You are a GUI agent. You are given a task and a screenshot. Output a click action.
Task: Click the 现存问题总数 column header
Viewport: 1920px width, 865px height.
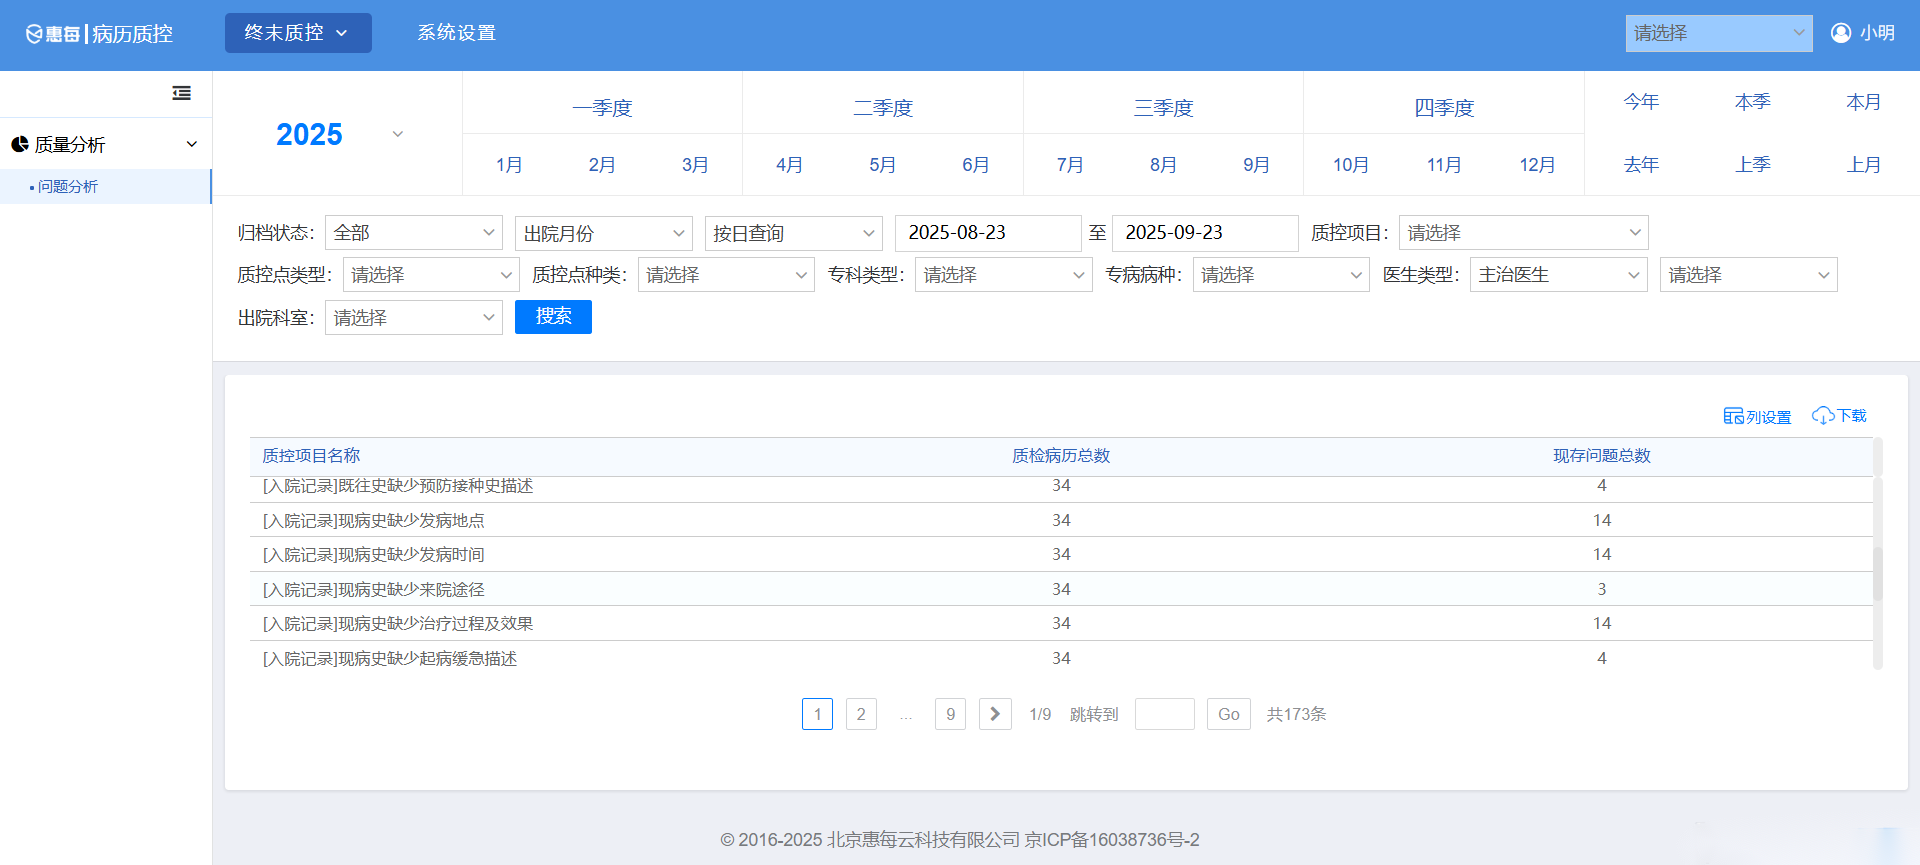tap(1602, 456)
